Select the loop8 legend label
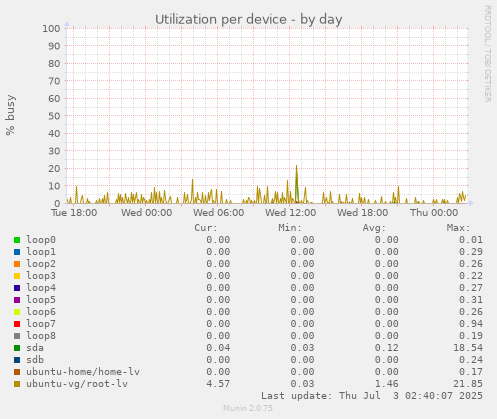This screenshot has width=497, height=419. 41,336
